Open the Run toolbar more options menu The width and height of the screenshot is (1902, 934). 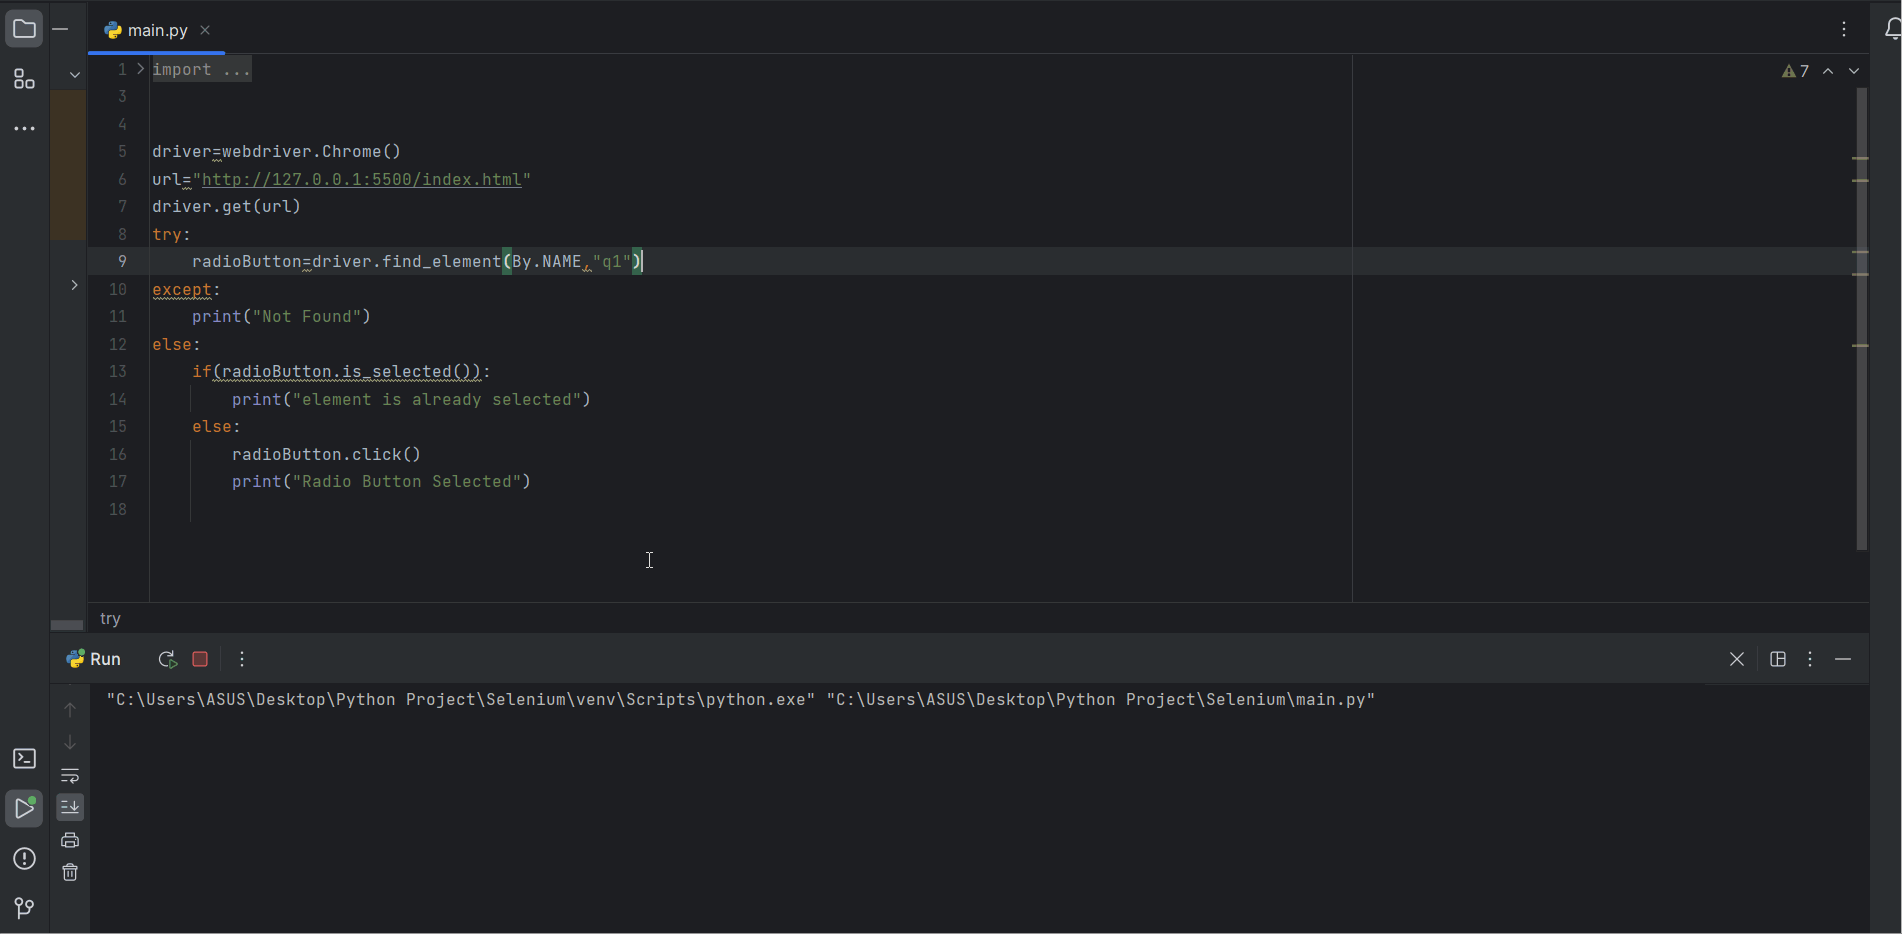tap(242, 660)
